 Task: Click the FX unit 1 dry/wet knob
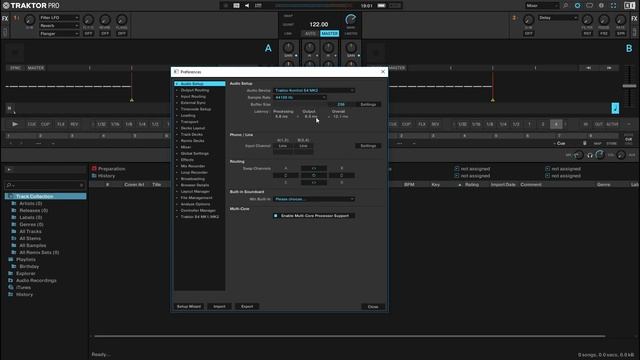[x=29, y=20]
